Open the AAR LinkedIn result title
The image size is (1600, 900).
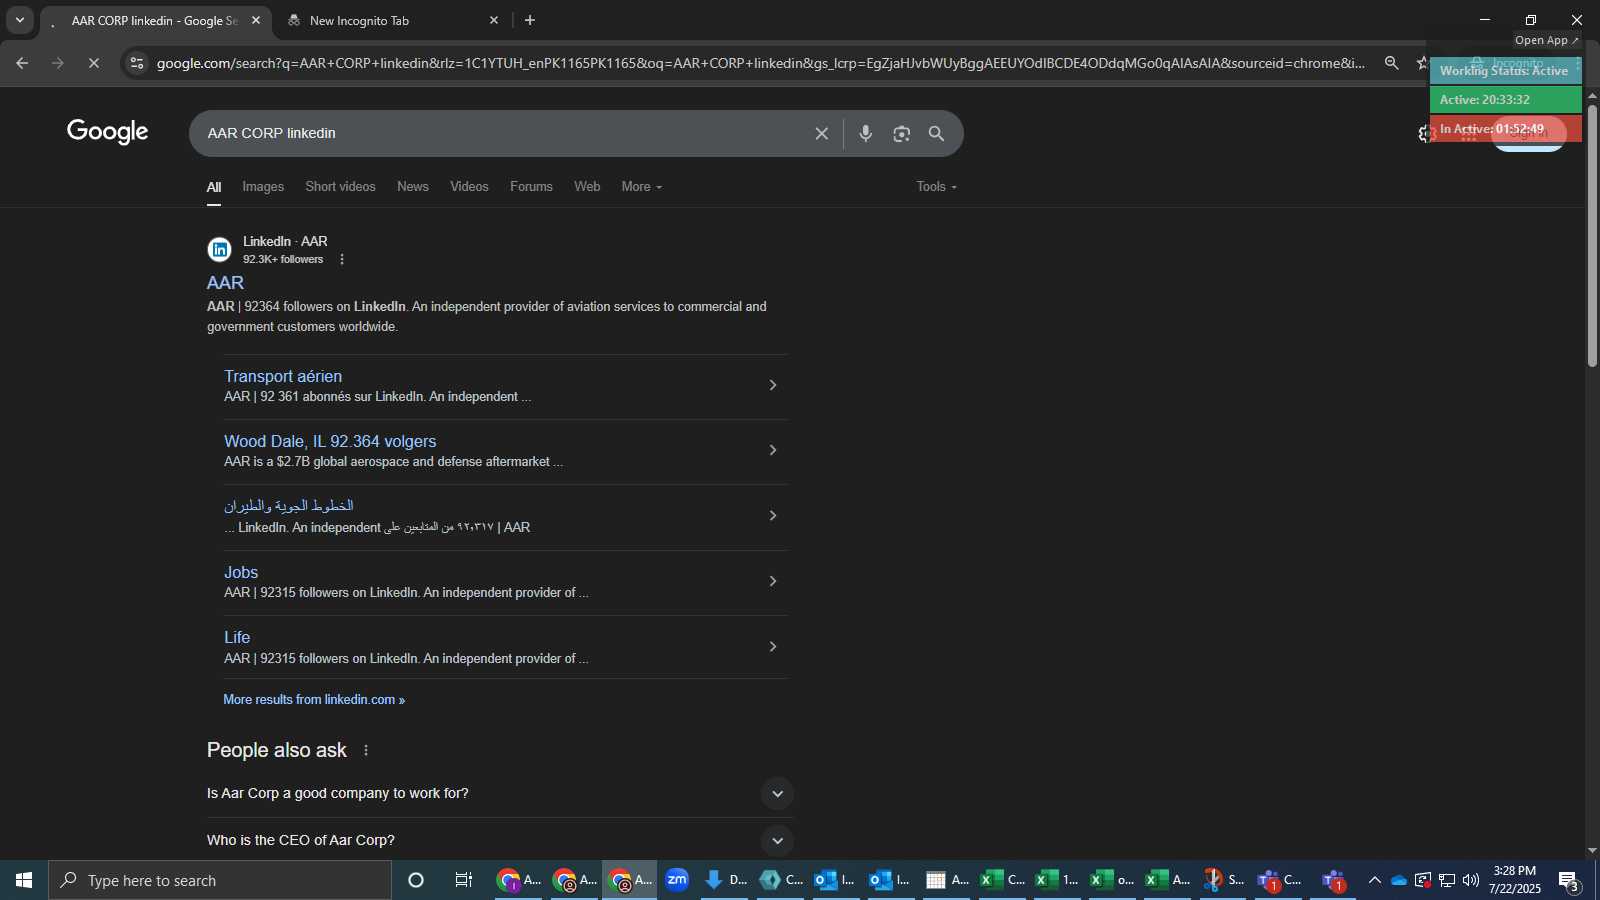point(225,283)
